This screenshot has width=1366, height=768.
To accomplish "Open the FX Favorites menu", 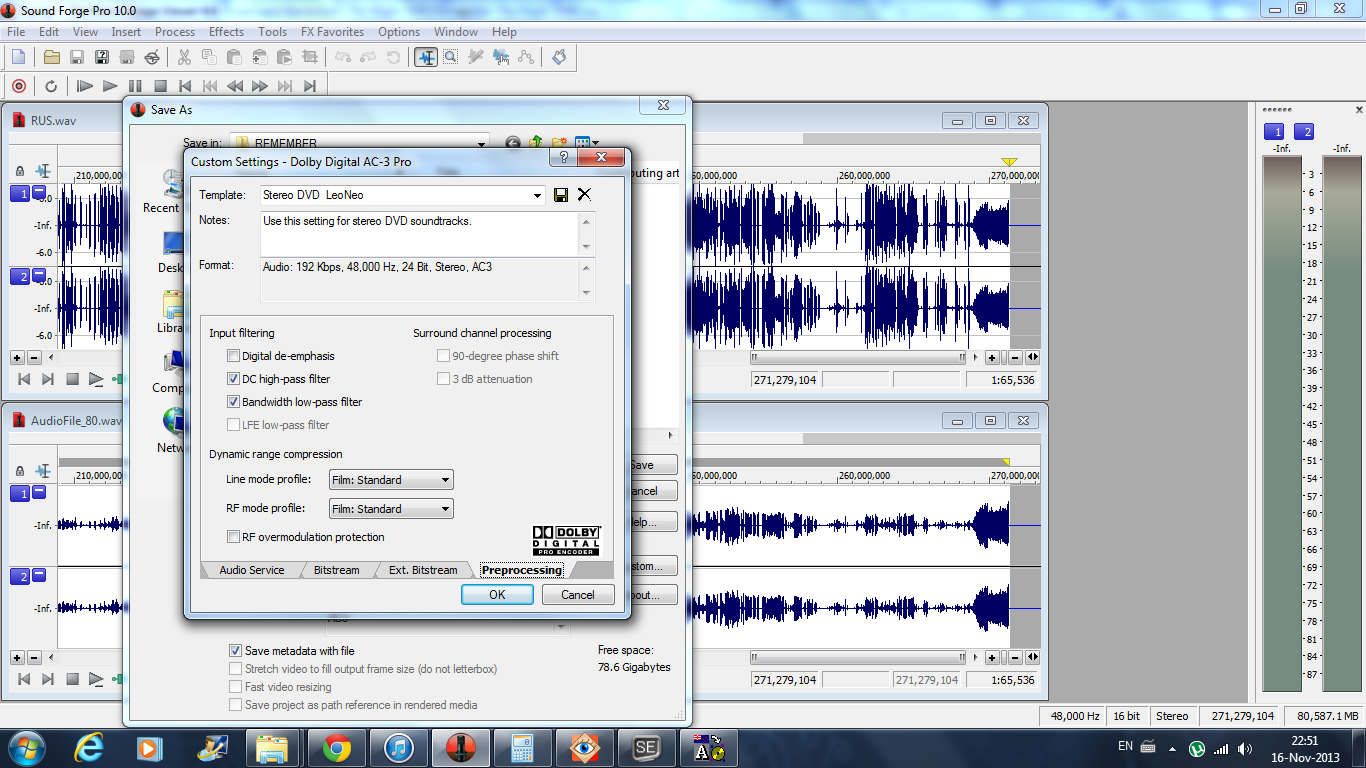I will [x=334, y=32].
